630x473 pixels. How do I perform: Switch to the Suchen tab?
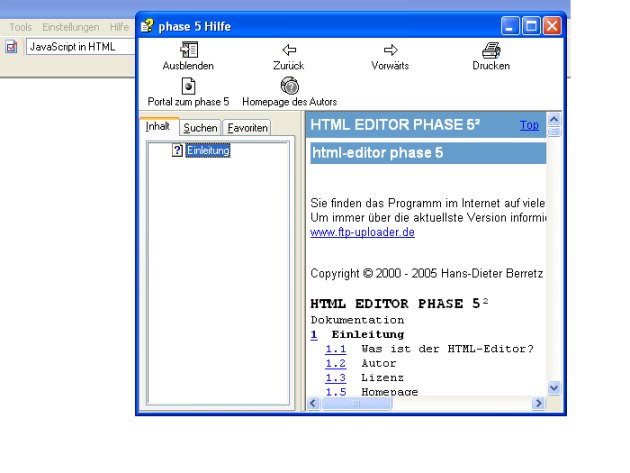tap(200, 128)
